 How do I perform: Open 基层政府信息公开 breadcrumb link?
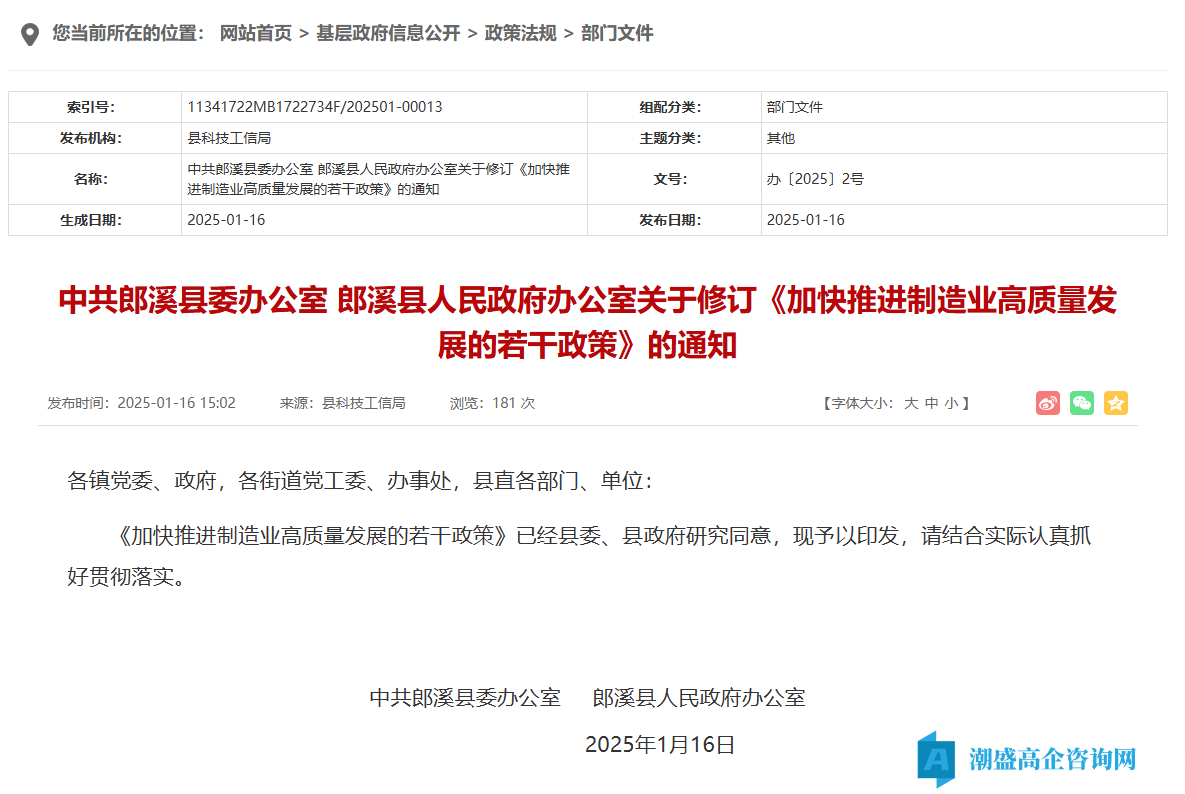point(388,33)
